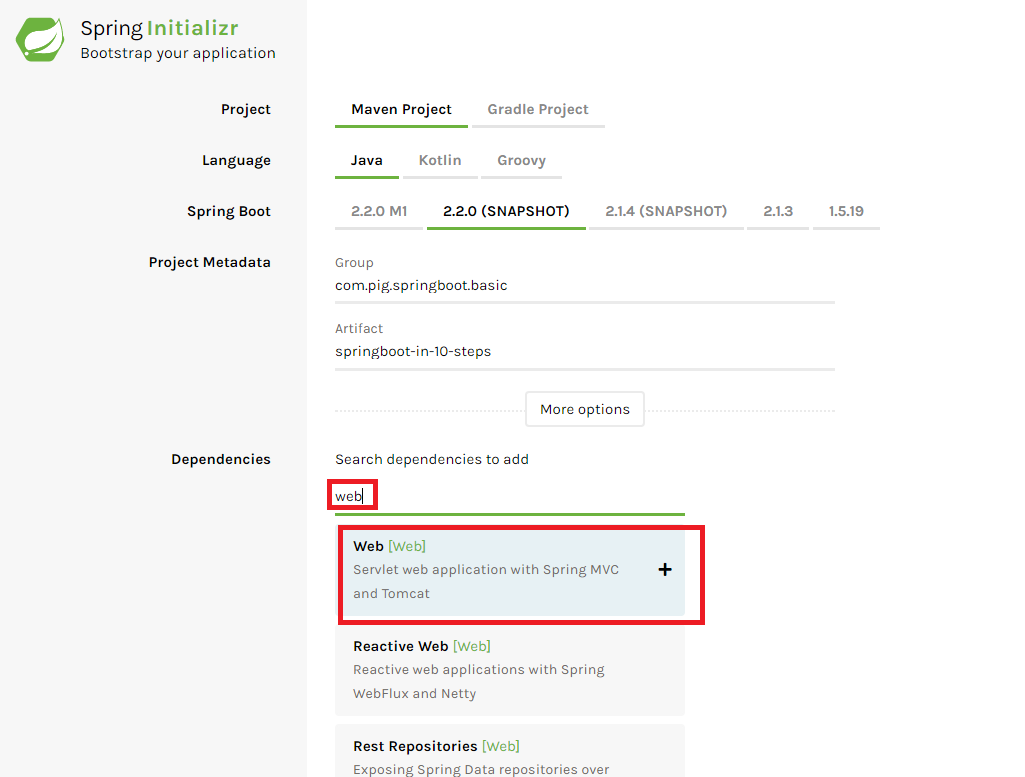Pick Spring Boot version 2.1.3
1025x777 pixels.
pyautogui.click(x=777, y=211)
